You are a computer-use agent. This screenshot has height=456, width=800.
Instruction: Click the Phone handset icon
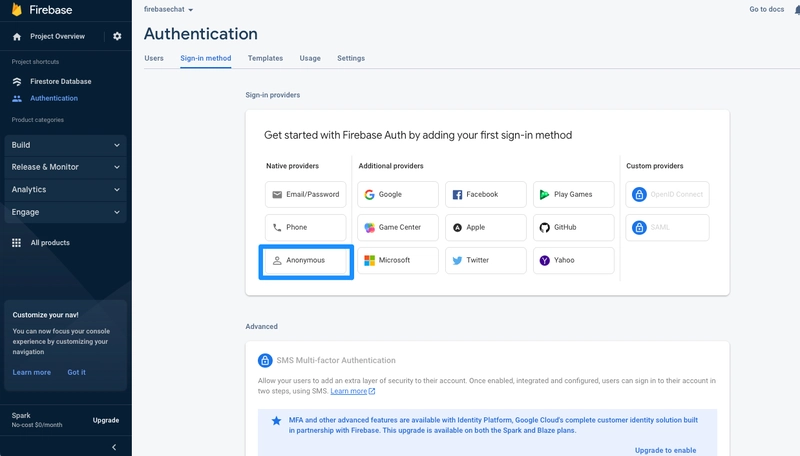(277, 227)
